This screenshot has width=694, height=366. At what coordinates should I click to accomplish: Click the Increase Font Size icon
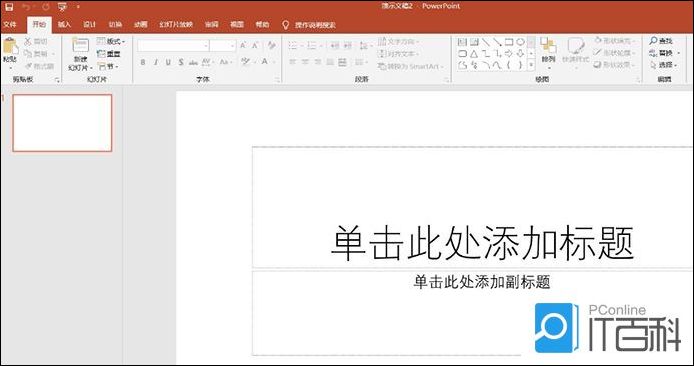pyautogui.click(x=243, y=46)
